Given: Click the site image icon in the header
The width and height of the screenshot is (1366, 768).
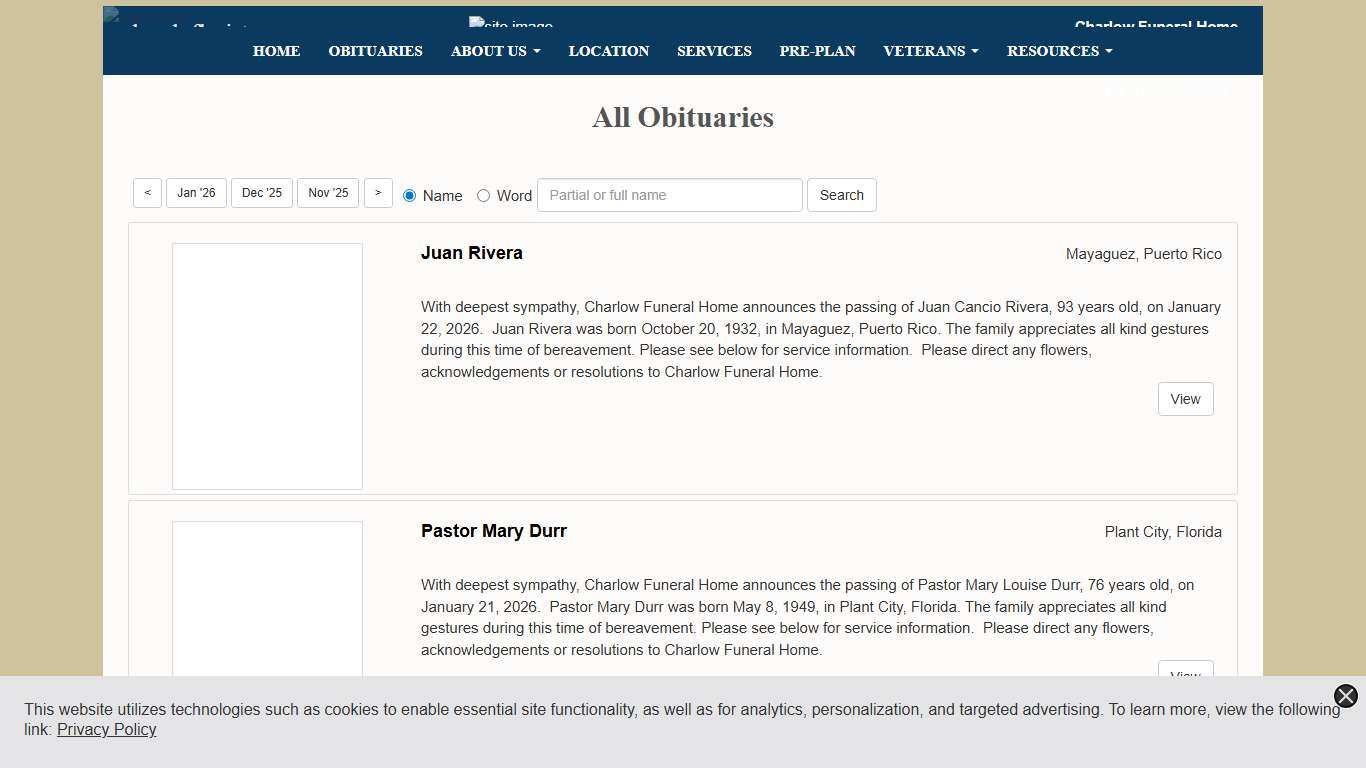Looking at the screenshot, I should point(509,24).
